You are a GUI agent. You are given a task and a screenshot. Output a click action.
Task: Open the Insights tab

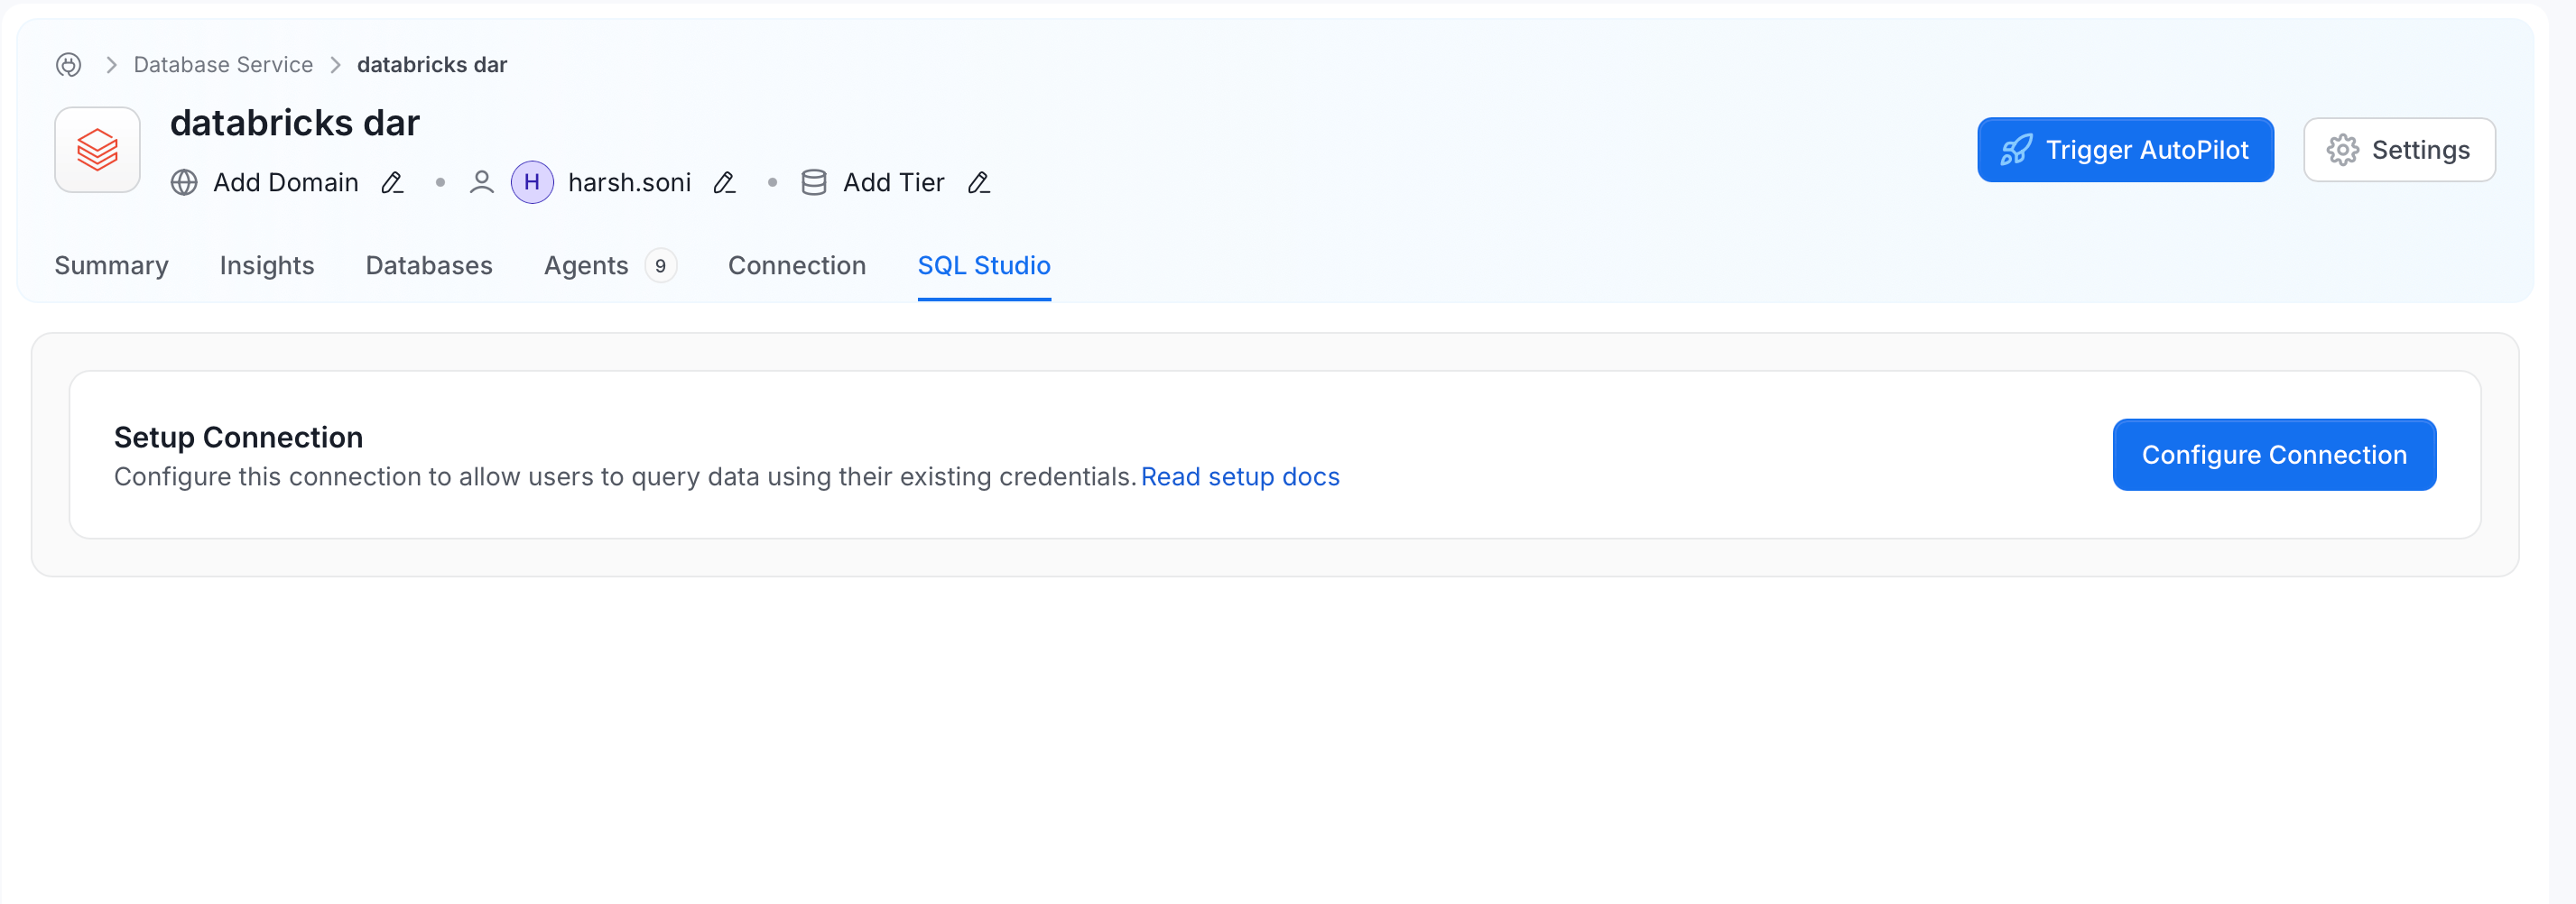267,266
